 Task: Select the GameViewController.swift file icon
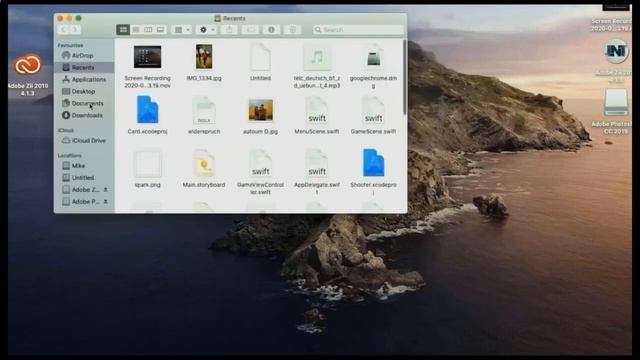coord(260,163)
